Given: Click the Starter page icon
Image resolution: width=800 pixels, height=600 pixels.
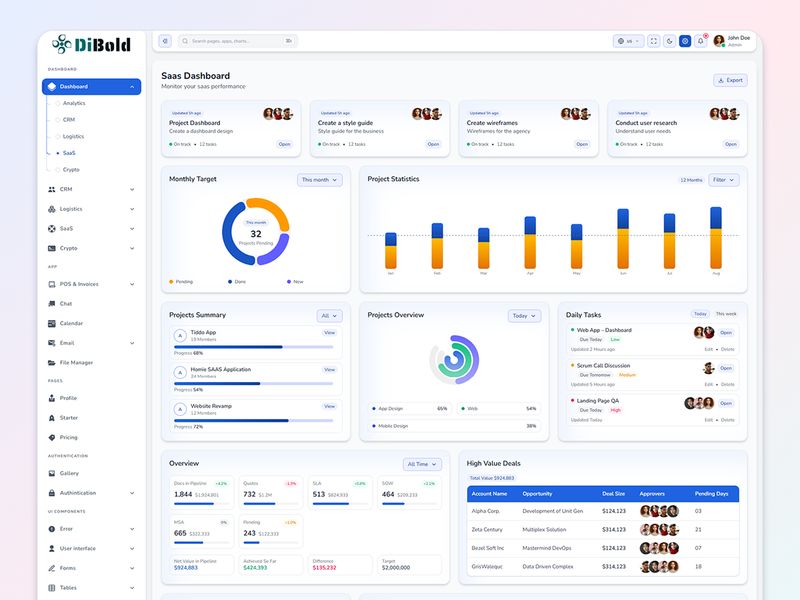Looking at the screenshot, I should [x=52, y=418].
